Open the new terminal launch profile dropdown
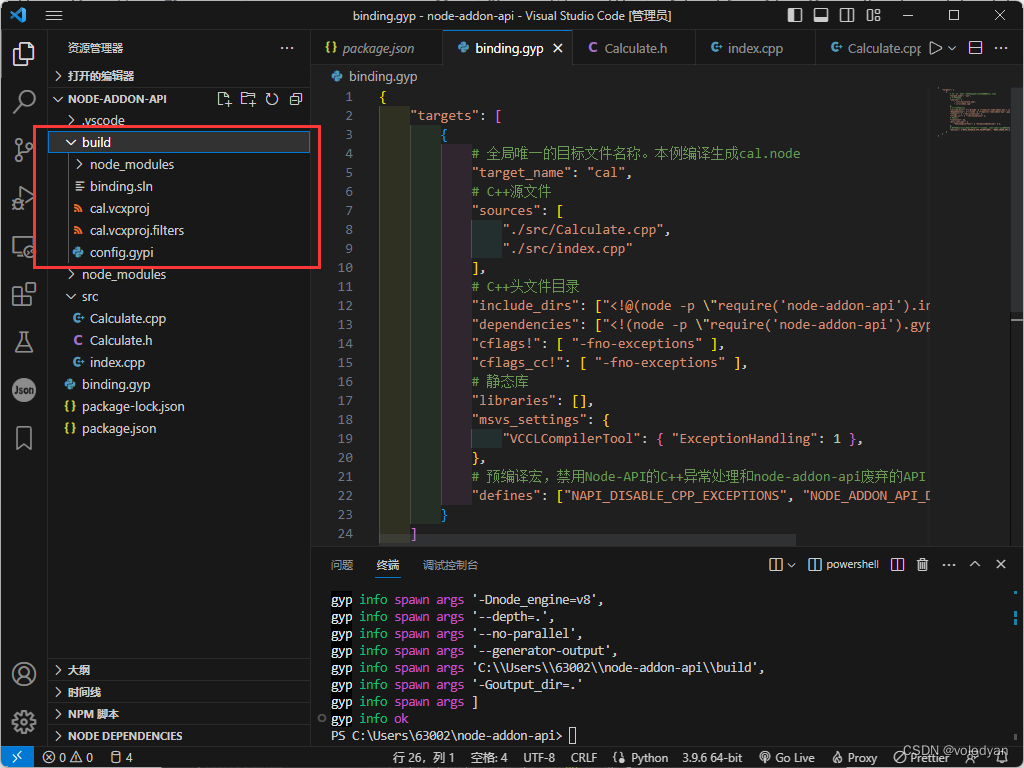Screen dimensions: 1024x768 [792, 564]
